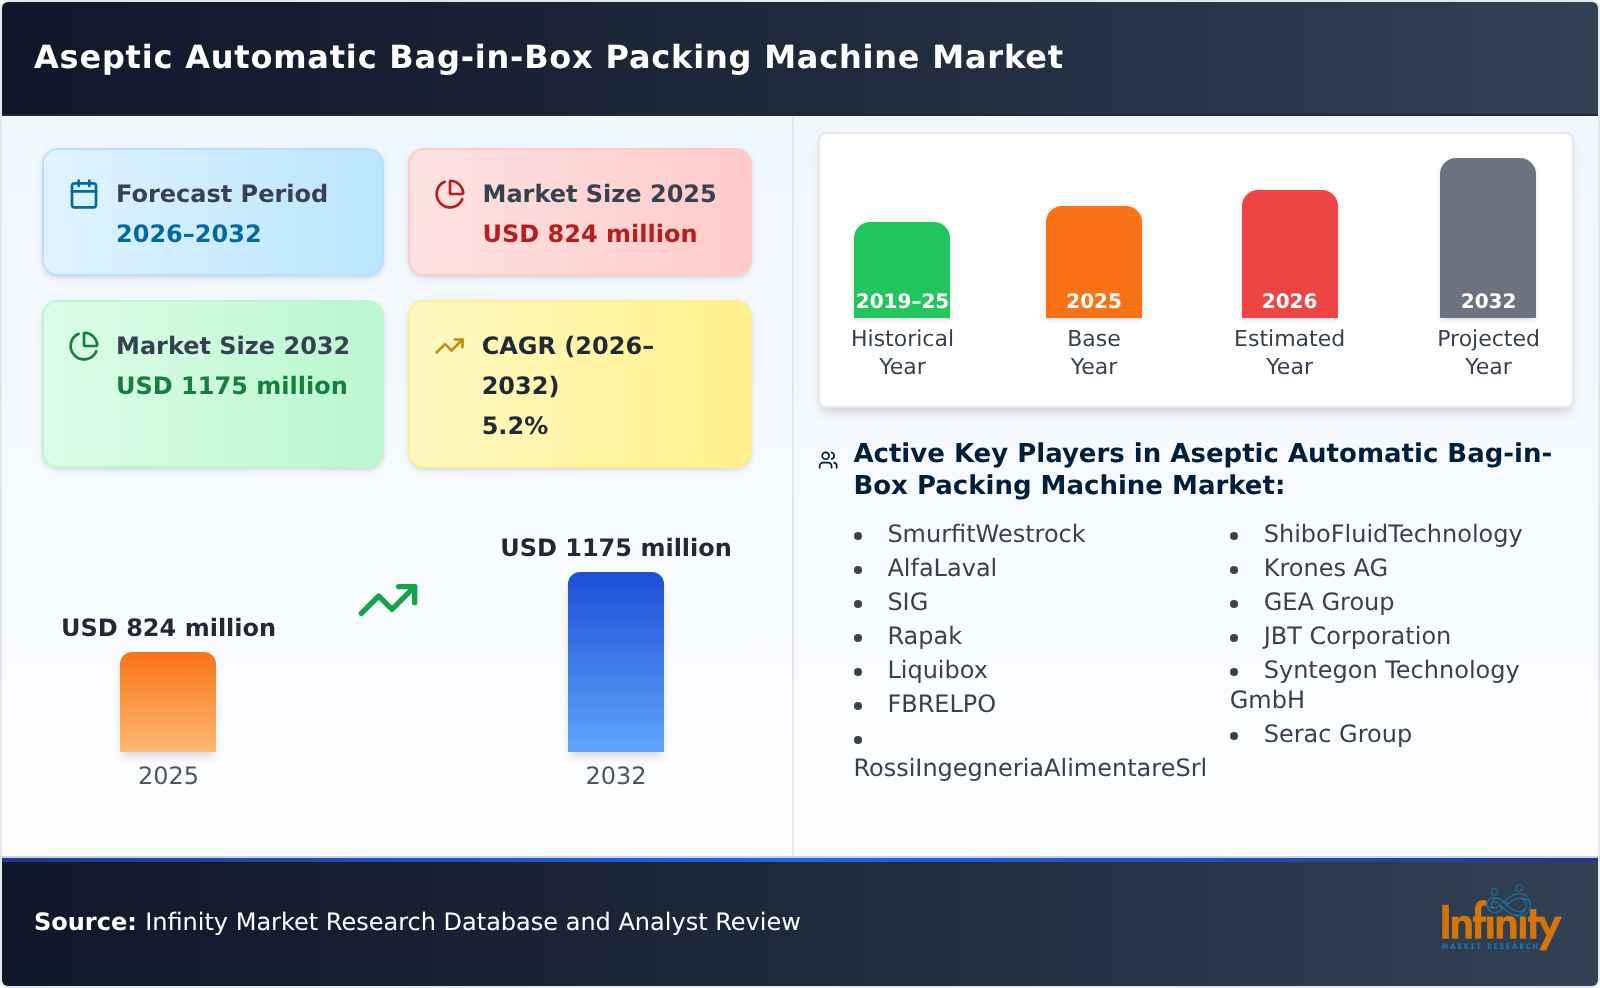Click the pie chart icon beside Market Size 2032
Viewport: 1600px width, 988px height.
tap(84, 346)
